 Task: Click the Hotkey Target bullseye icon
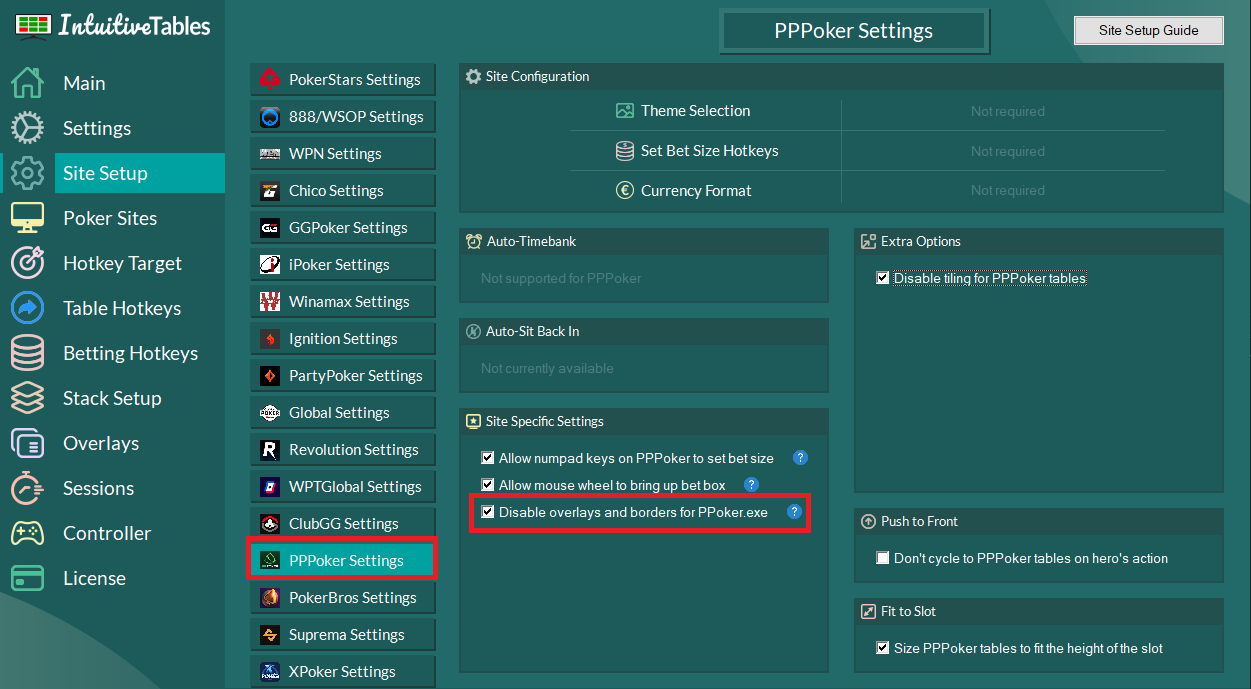click(x=27, y=263)
